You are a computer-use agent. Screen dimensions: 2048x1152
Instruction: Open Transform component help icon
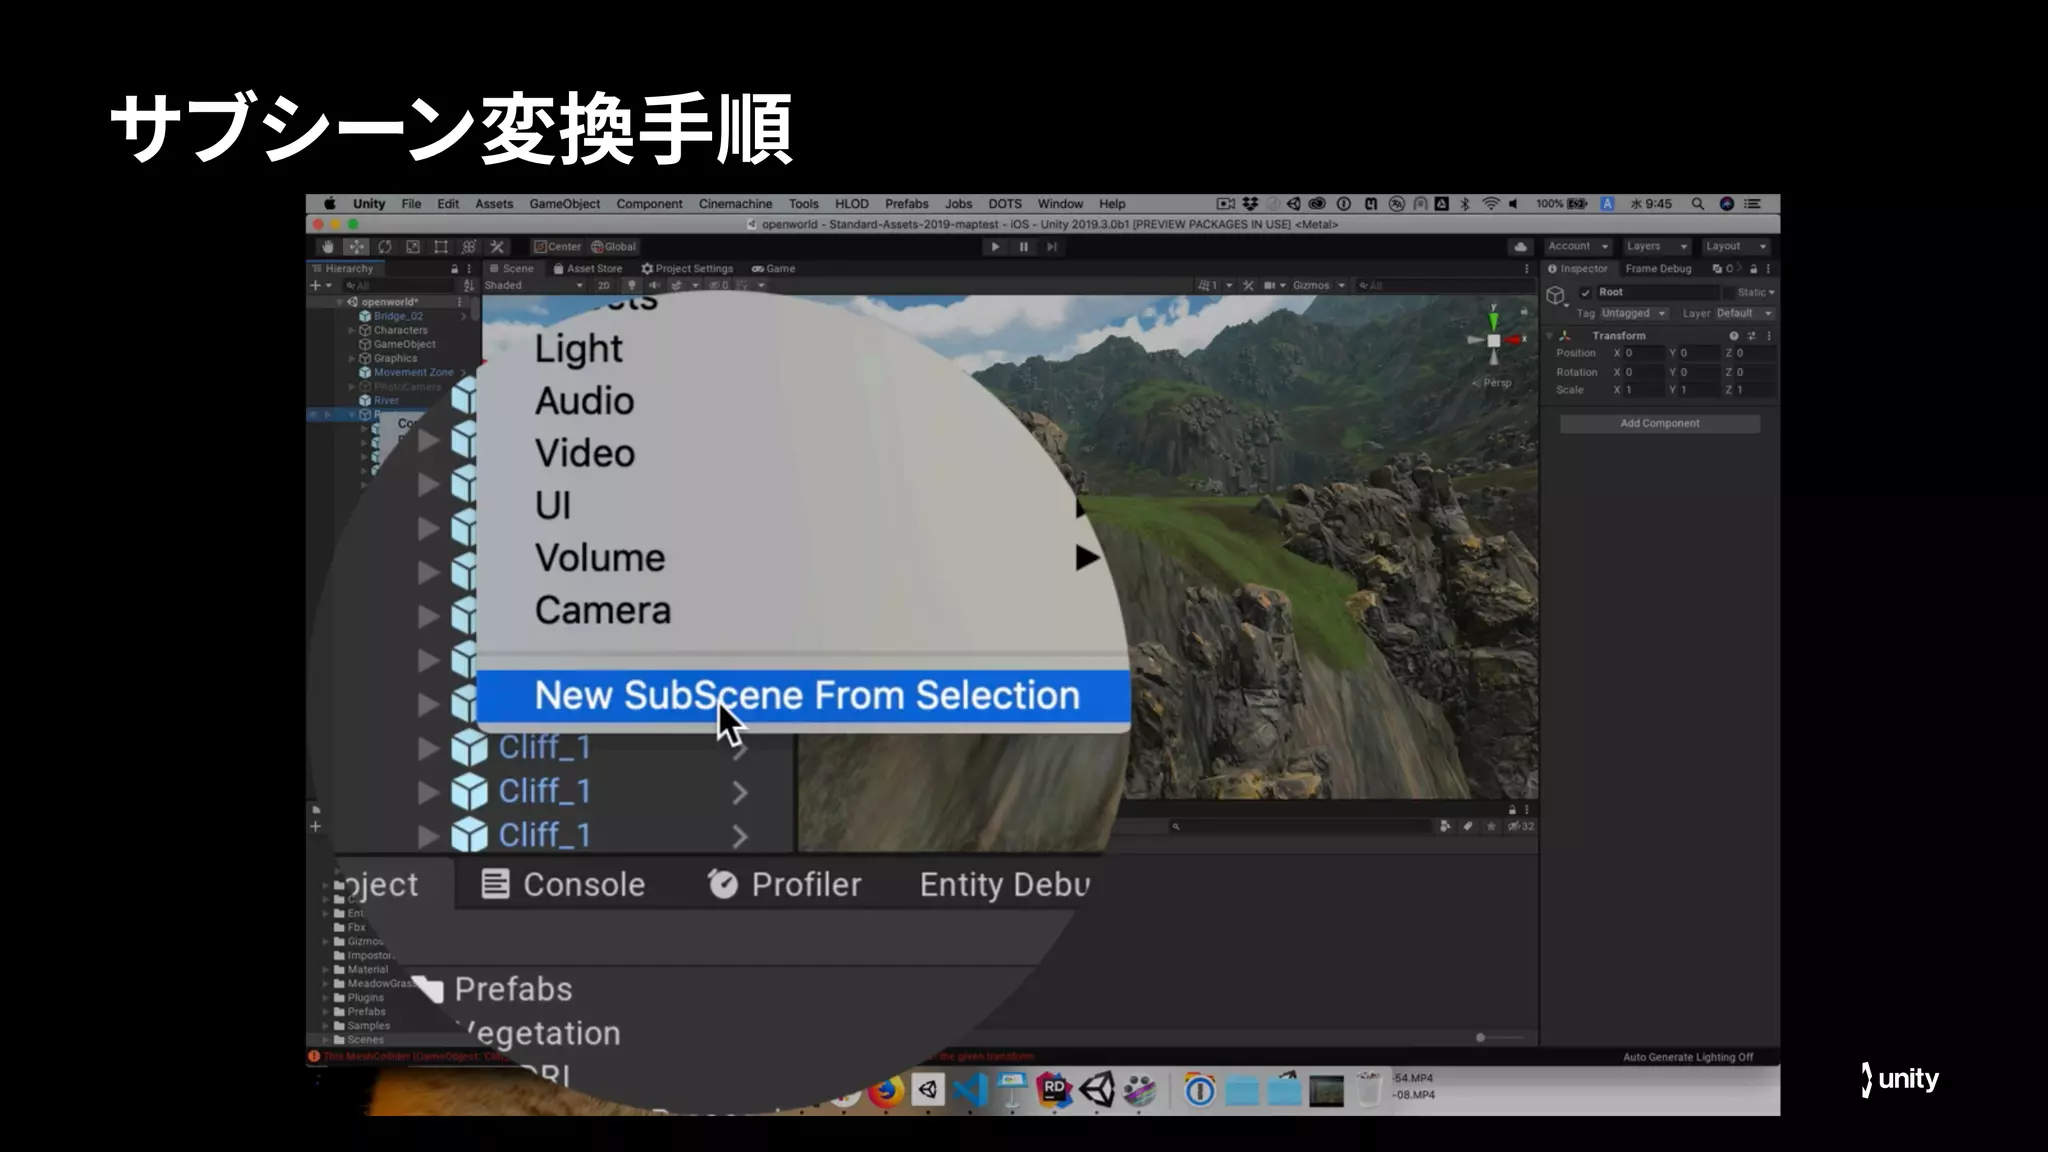tap(1733, 336)
